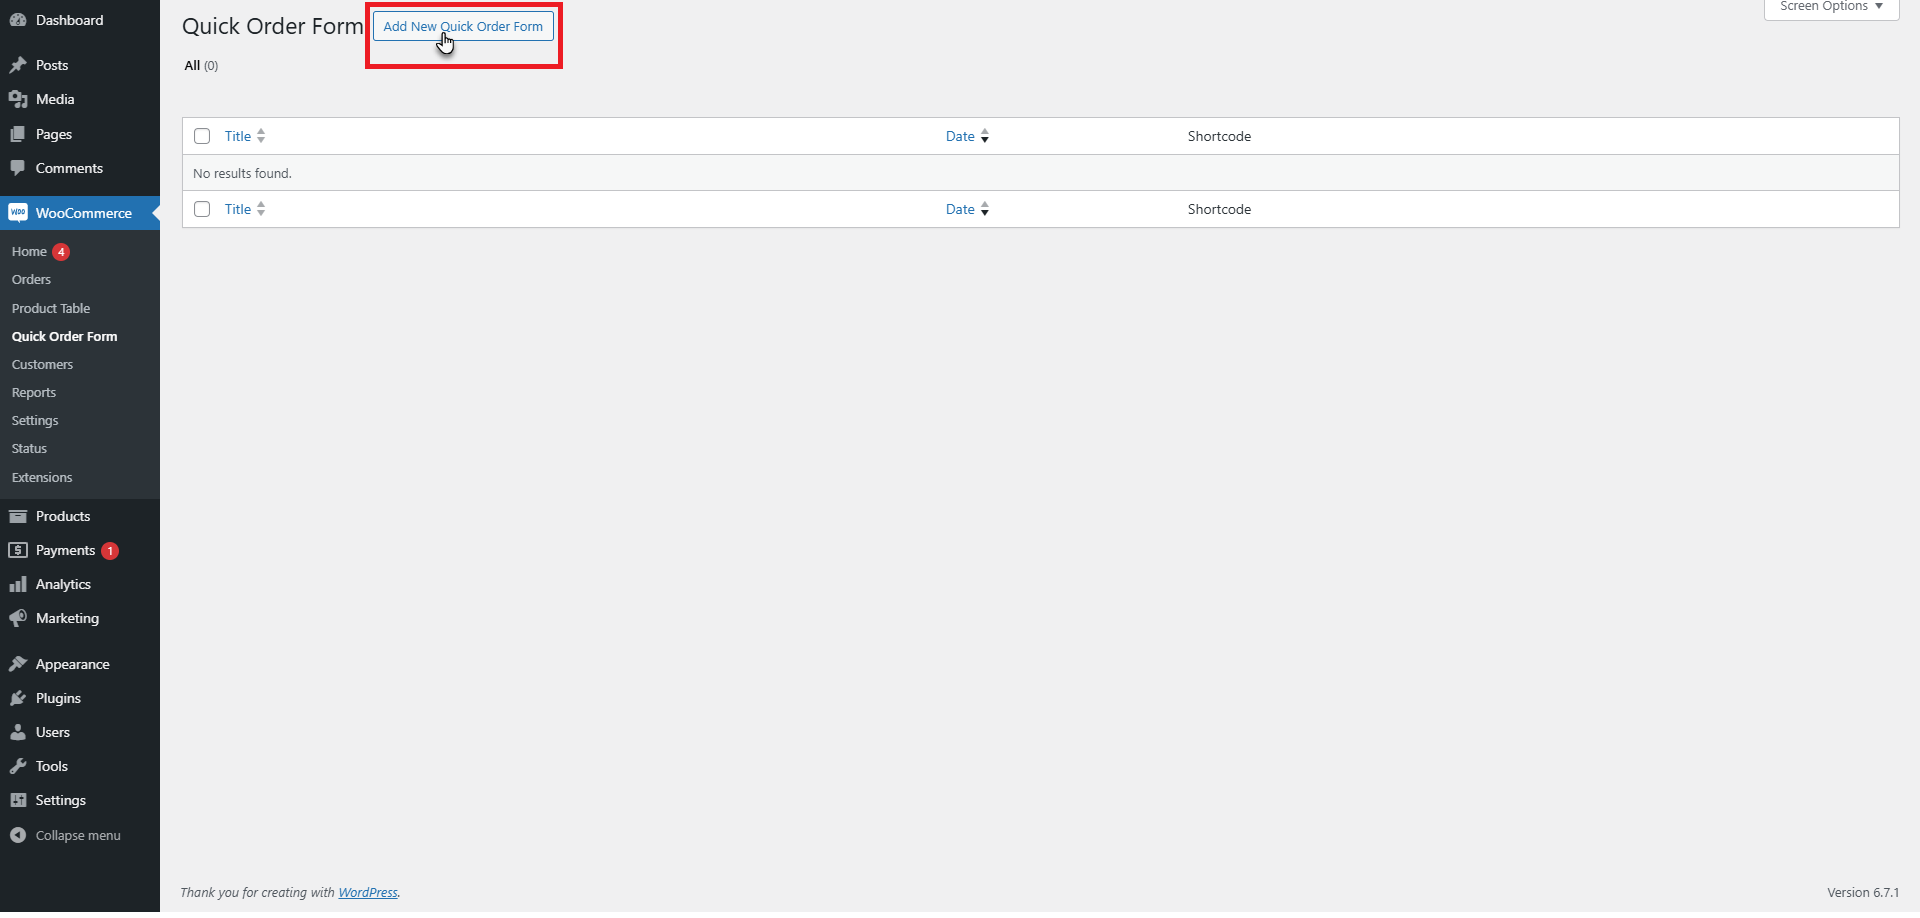Click the Marketing megaphone icon
This screenshot has height=918, width=1920.
[x=18, y=618]
